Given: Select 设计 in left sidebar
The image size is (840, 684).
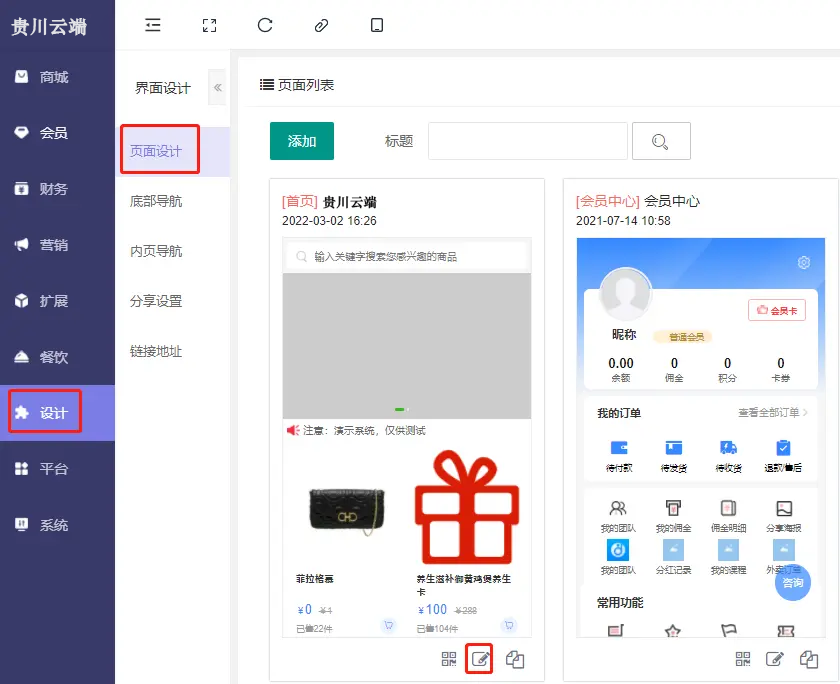Looking at the screenshot, I should click(57, 413).
